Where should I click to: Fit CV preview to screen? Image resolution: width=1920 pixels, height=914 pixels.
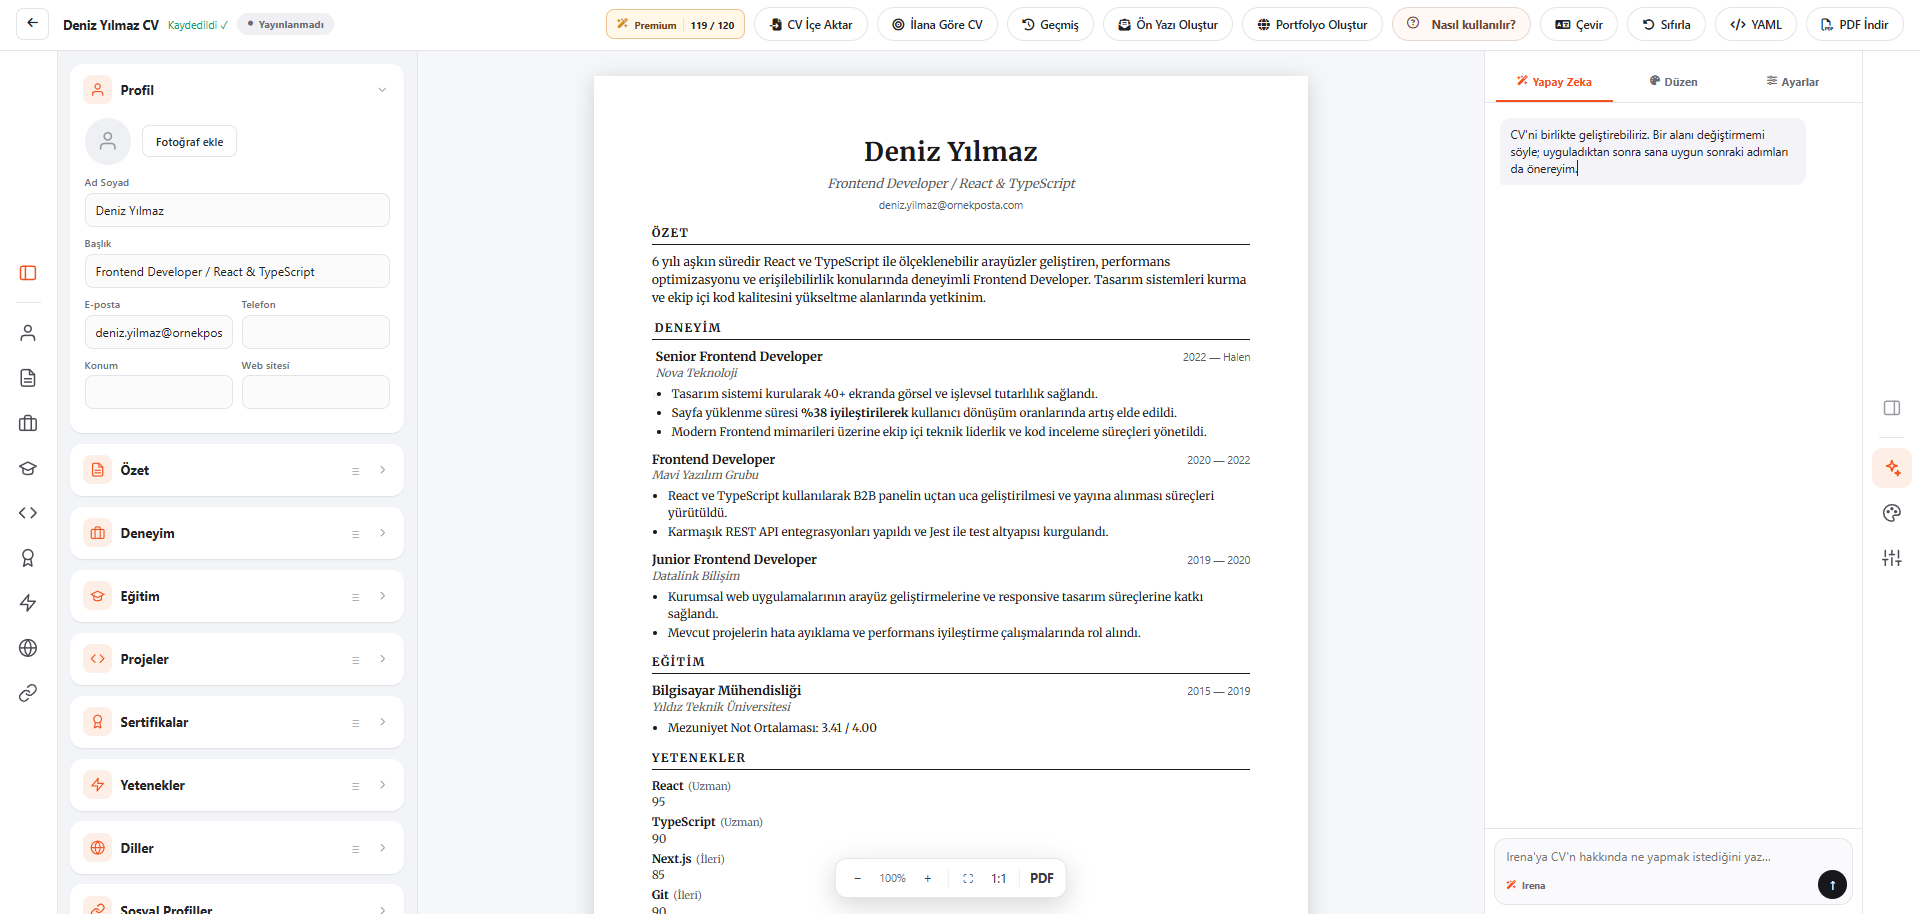pyautogui.click(x=968, y=878)
